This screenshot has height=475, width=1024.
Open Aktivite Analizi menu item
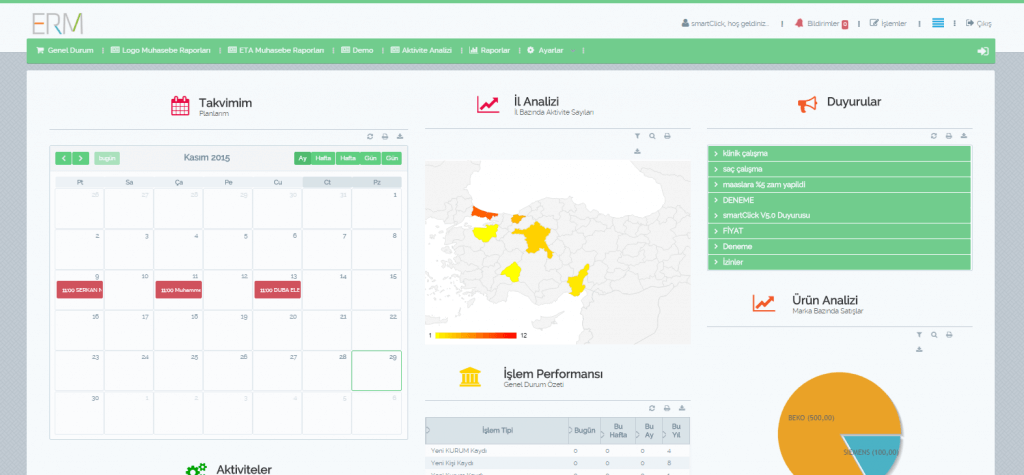coord(421,50)
